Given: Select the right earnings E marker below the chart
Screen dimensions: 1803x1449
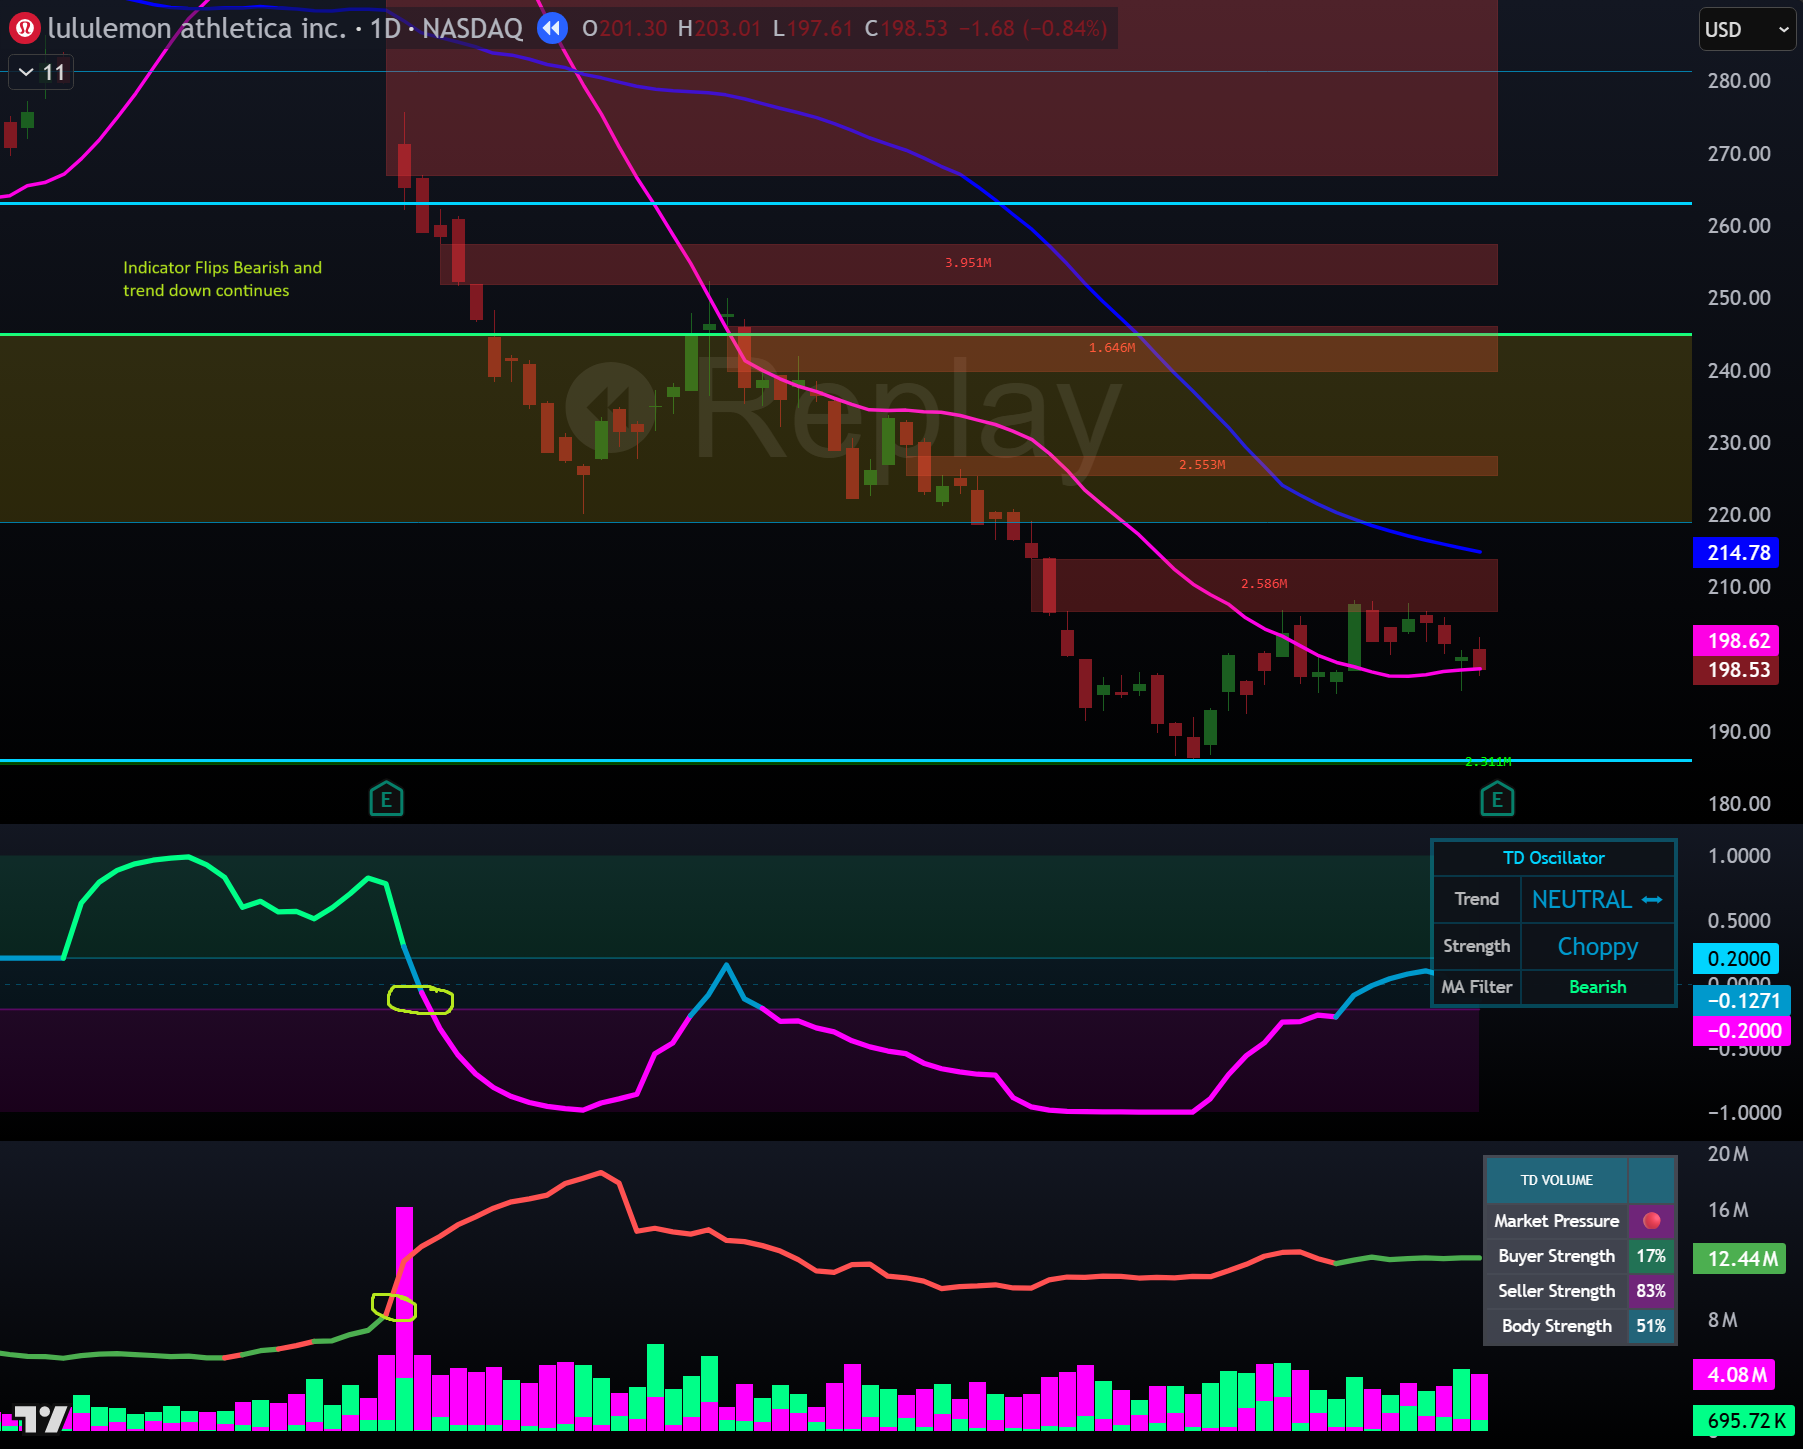Looking at the screenshot, I should pyautogui.click(x=1497, y=798).
